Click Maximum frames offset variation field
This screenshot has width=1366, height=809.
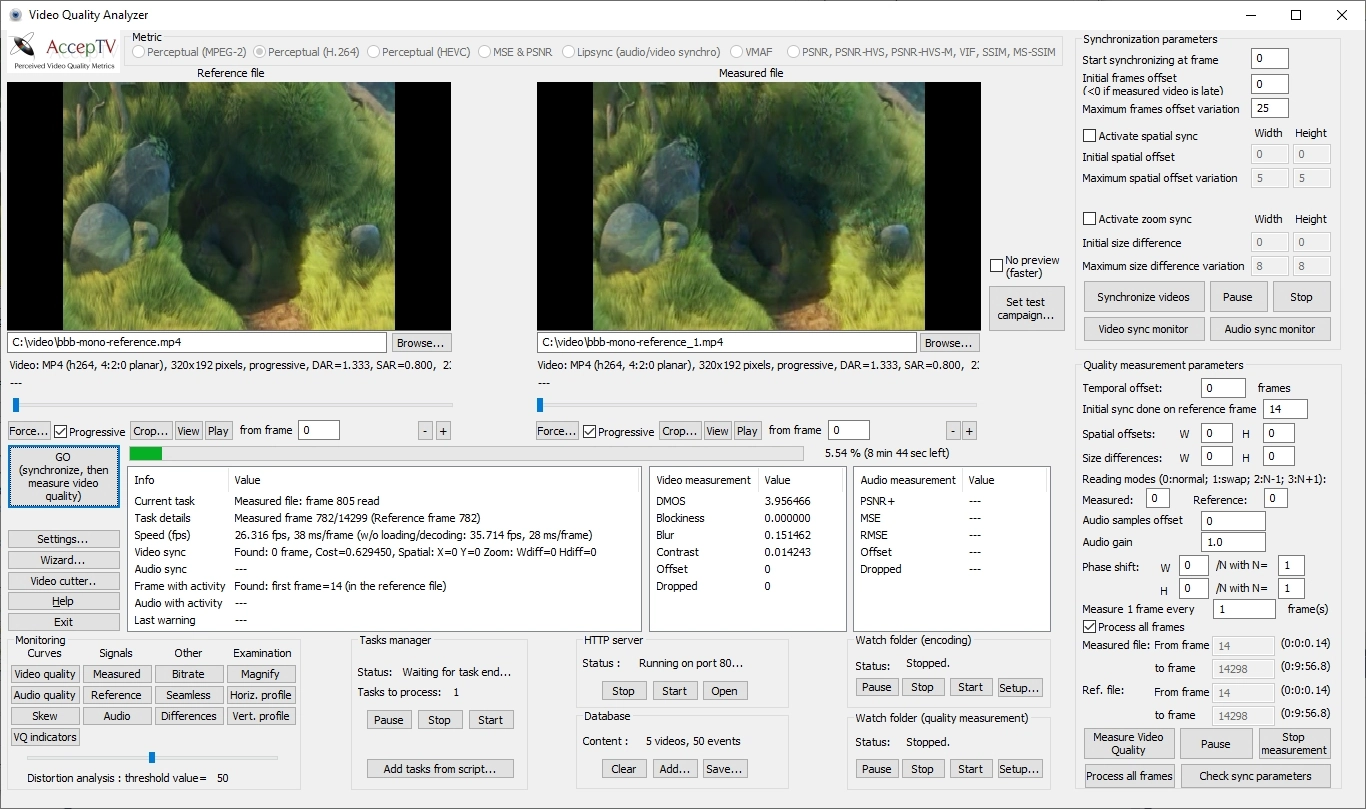1269,108
